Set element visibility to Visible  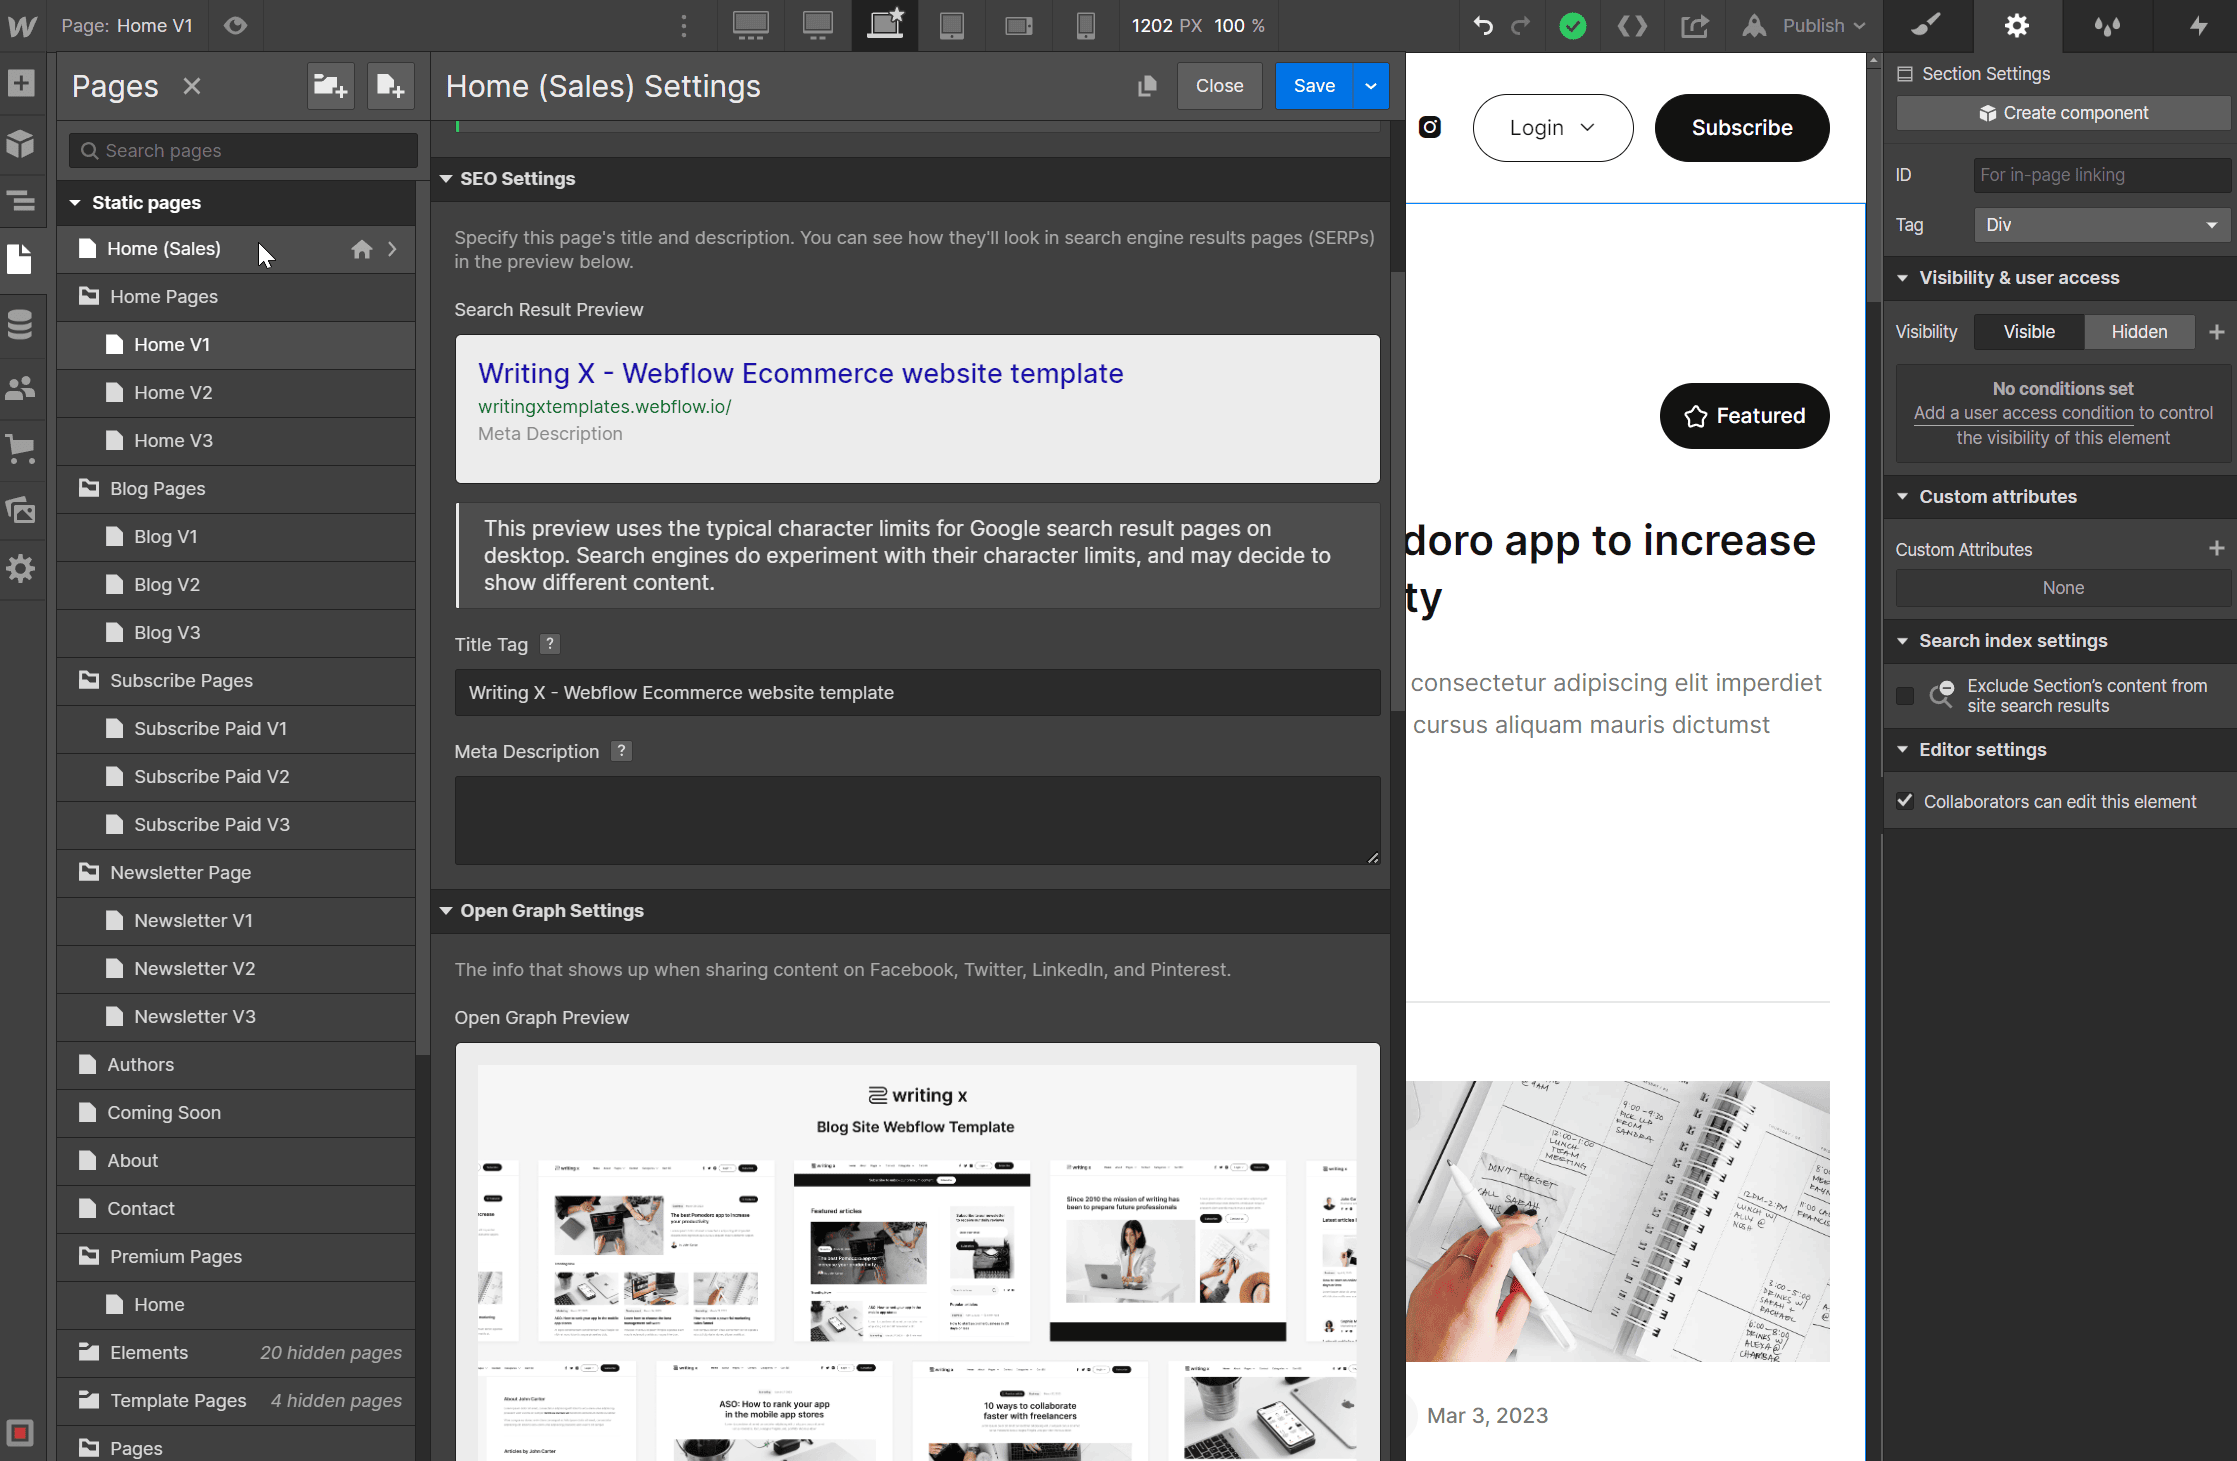pyautogui.click(x=2028, y=331)
